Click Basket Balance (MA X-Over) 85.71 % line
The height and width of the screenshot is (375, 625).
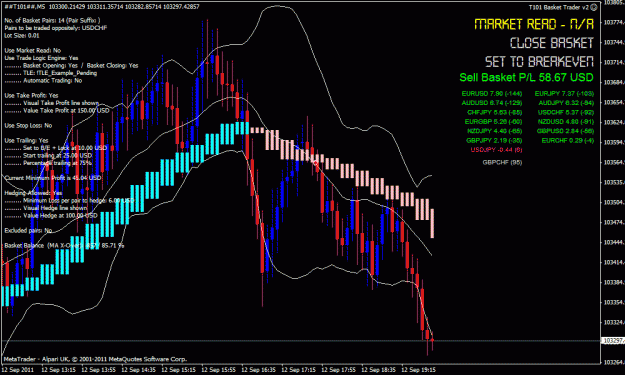pos(64,245)
